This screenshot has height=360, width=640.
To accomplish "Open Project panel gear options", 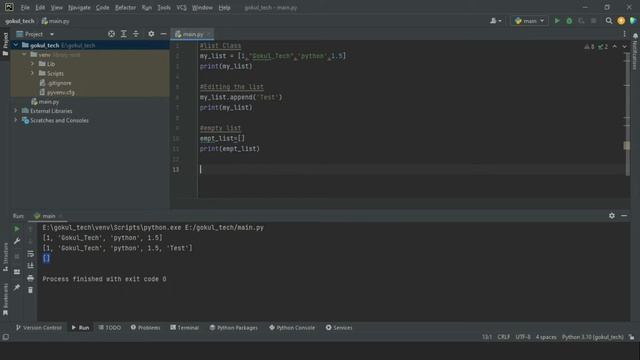I will pyautogui.click(x=151, y=34).
